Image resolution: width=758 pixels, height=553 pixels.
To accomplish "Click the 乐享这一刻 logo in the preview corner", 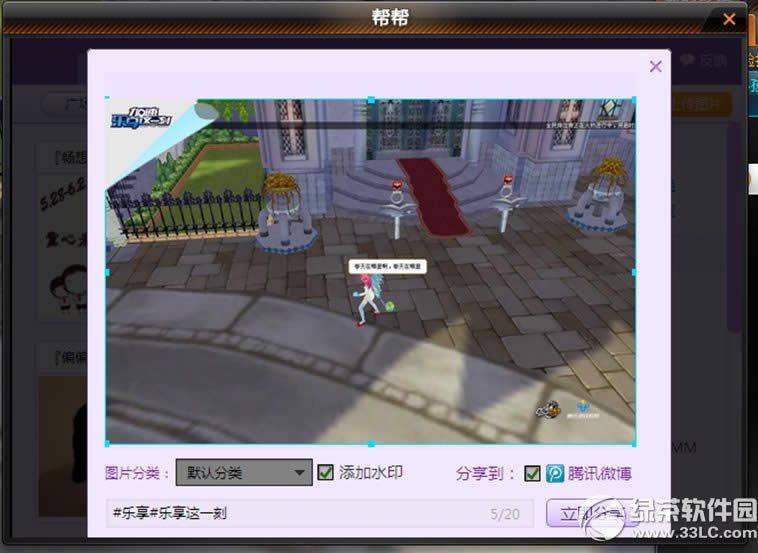I will click(x=141, y=118).
